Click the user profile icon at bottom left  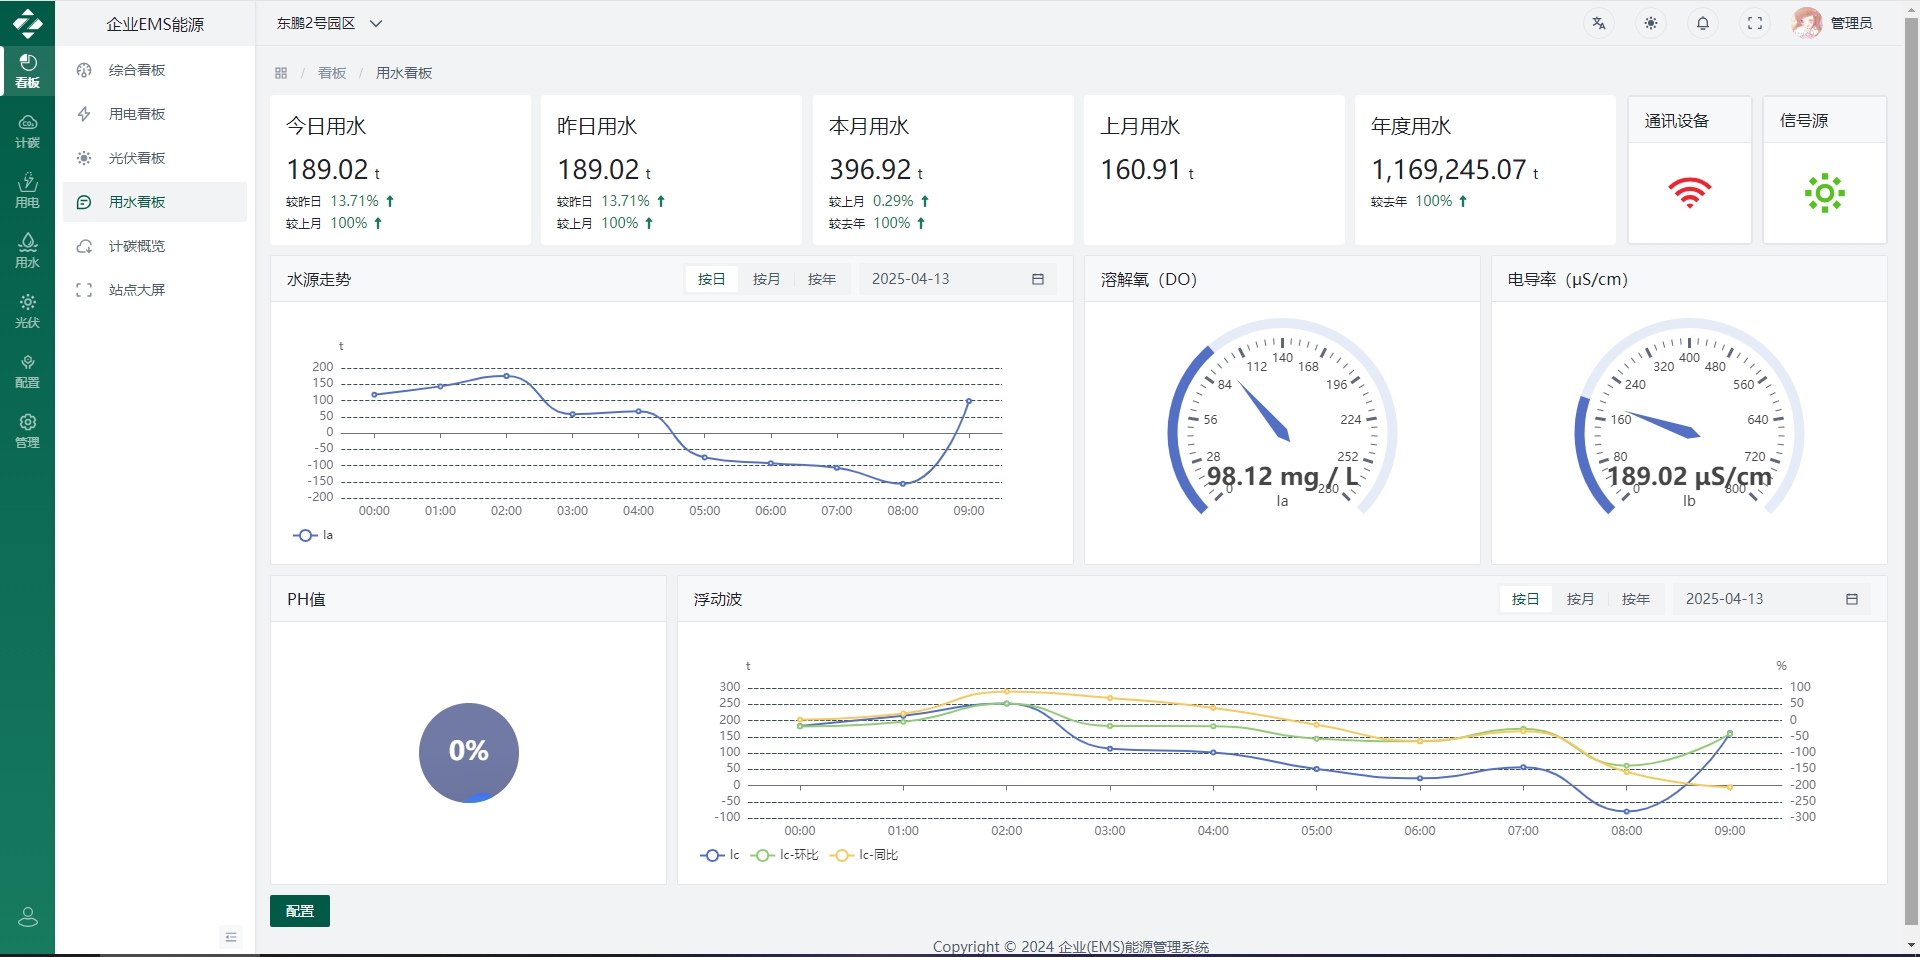(27, 917)
